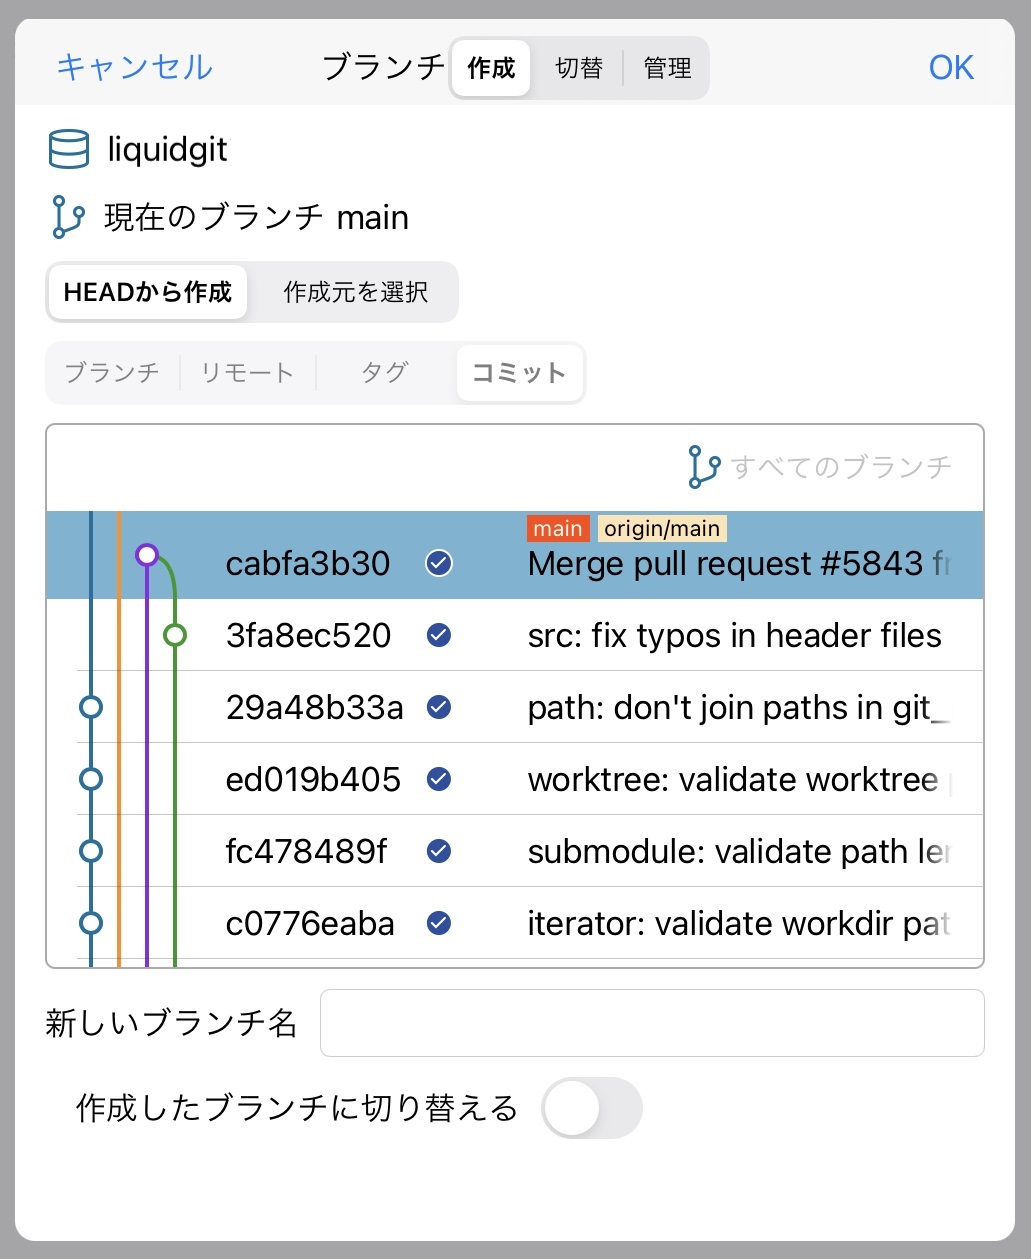This screenshot has width=1031, height=1259.
Task: Click verified checkmark badge on commit cabfa3b30
Action: pyautogui.click(x=438, y=563)
